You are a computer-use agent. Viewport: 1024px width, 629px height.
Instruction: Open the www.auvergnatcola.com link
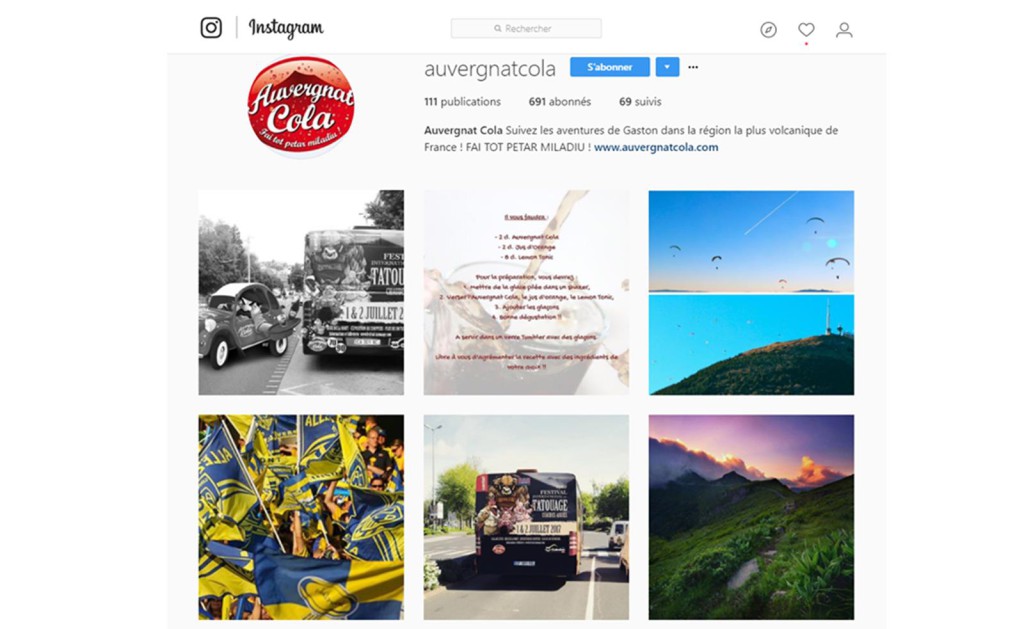coord(656,147)
